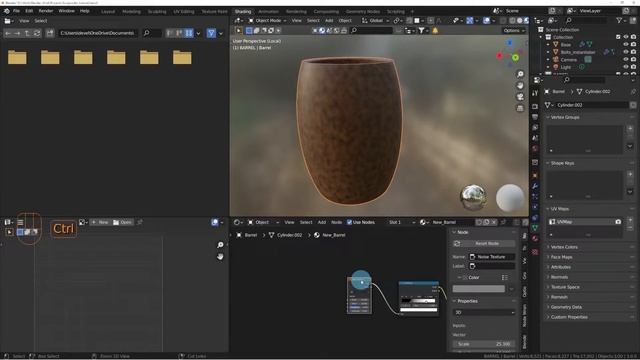
Task: Open the Edit menu
Action: click(29, 11)
